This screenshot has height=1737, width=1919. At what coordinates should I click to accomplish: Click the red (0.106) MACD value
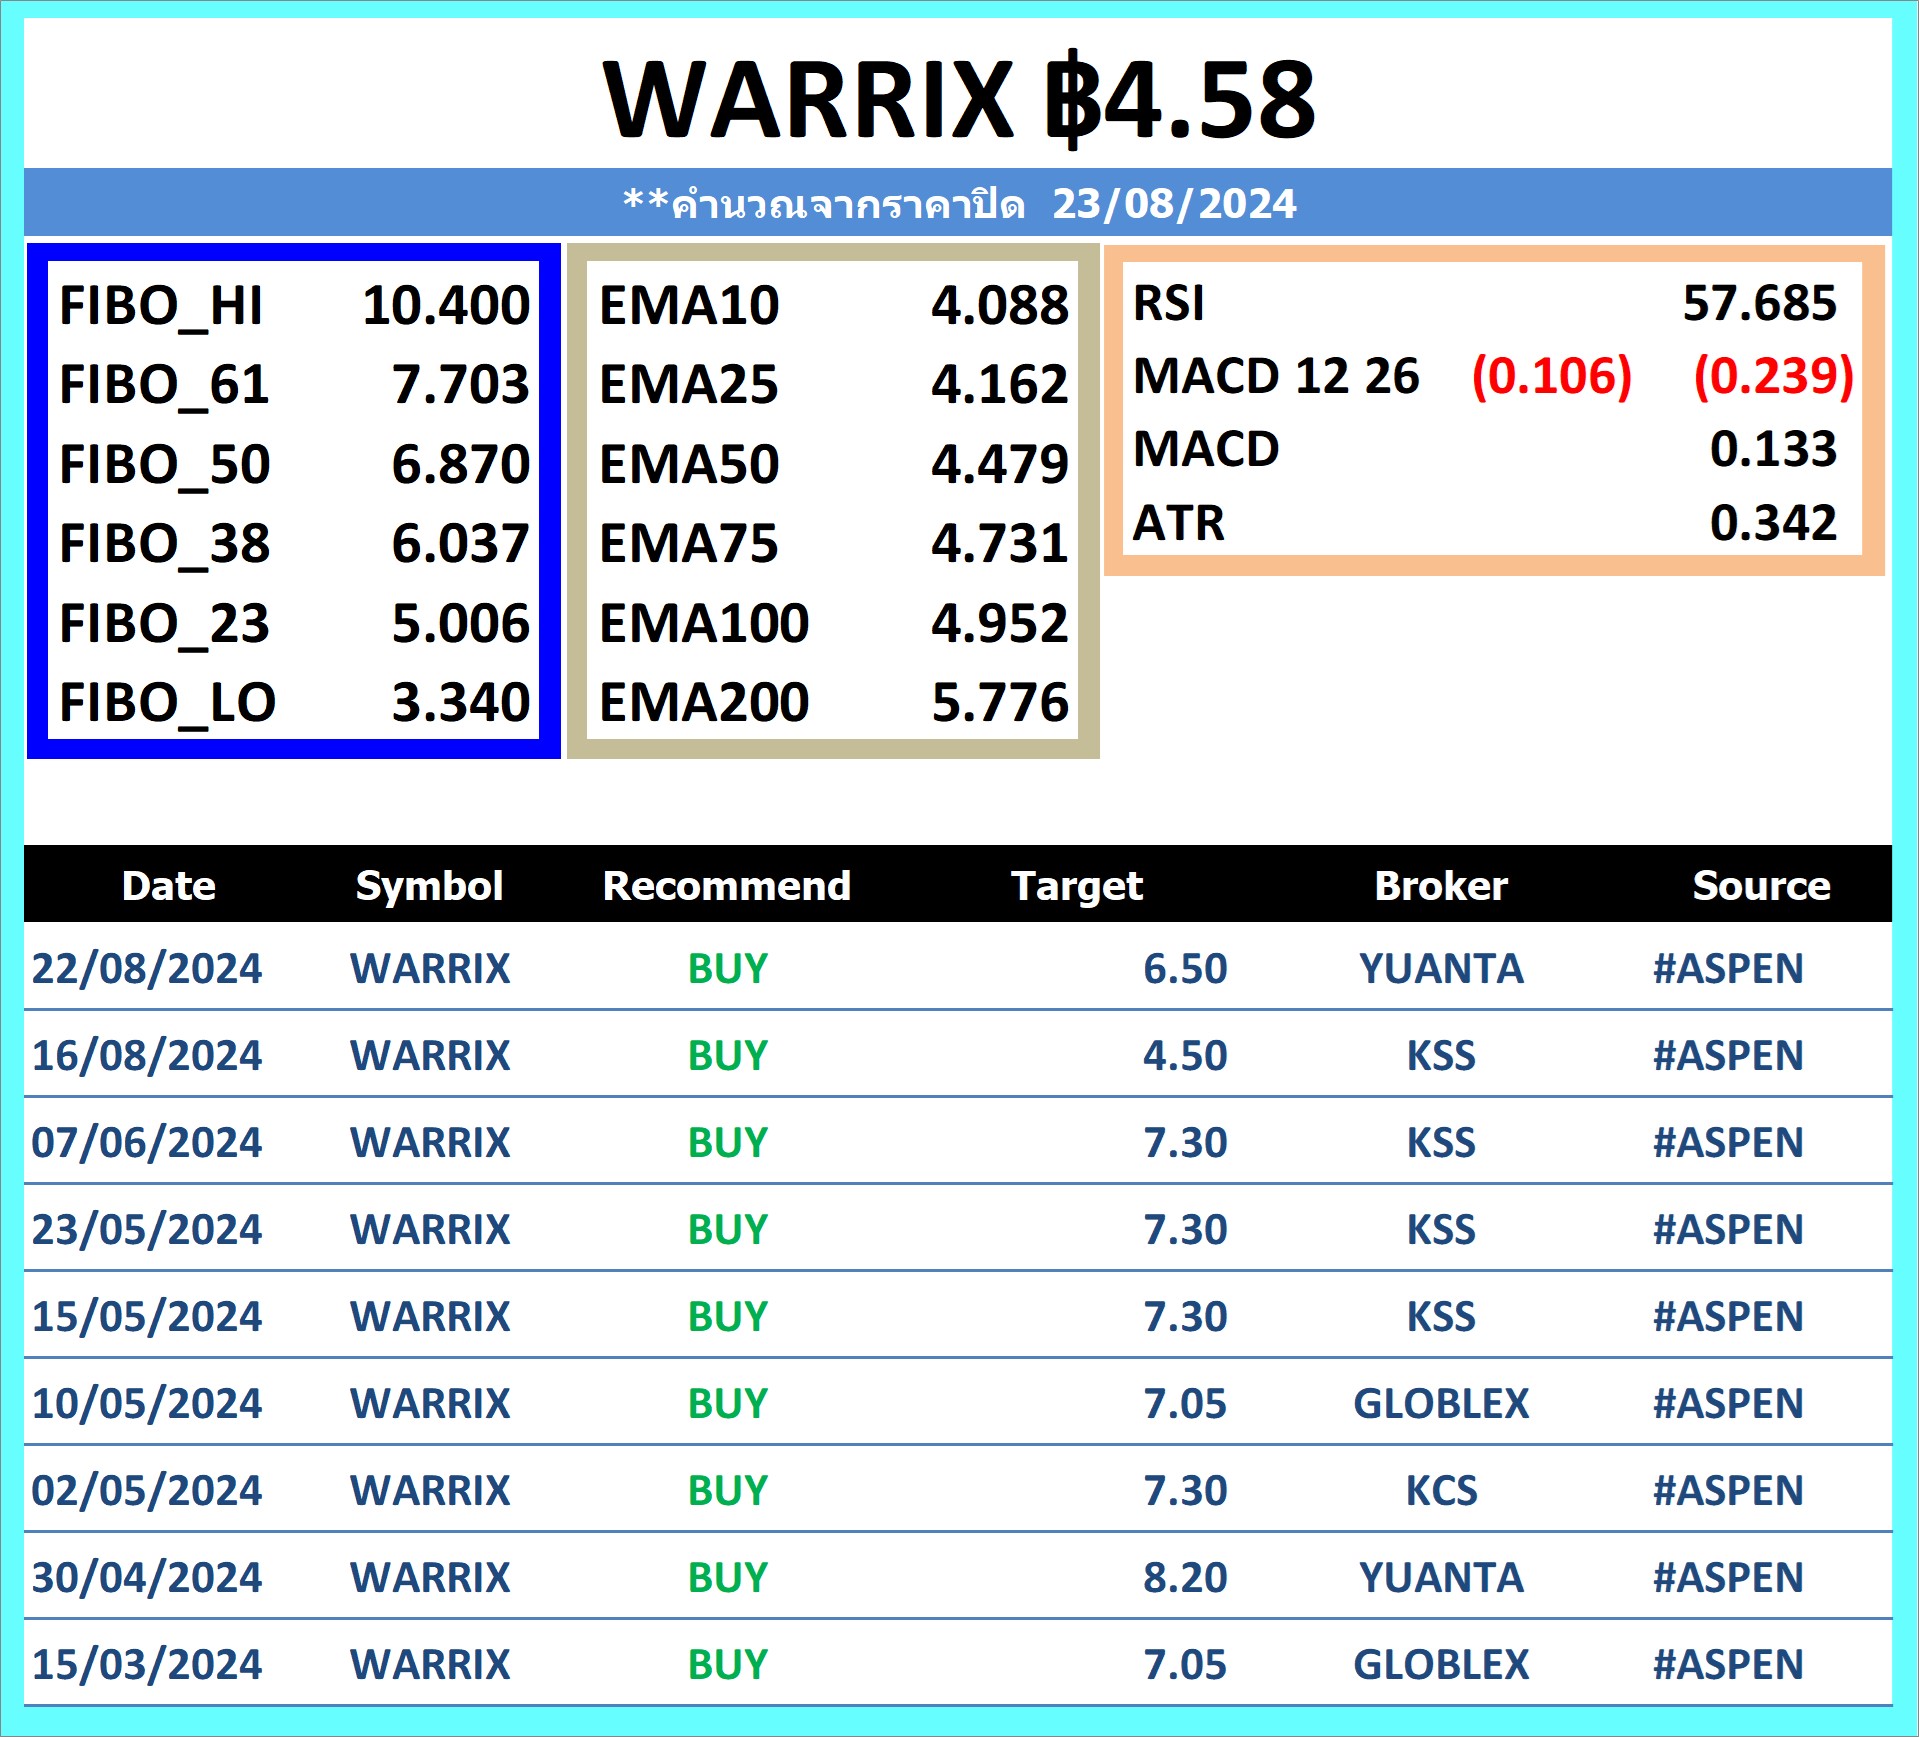click(x=1552, y=377)
